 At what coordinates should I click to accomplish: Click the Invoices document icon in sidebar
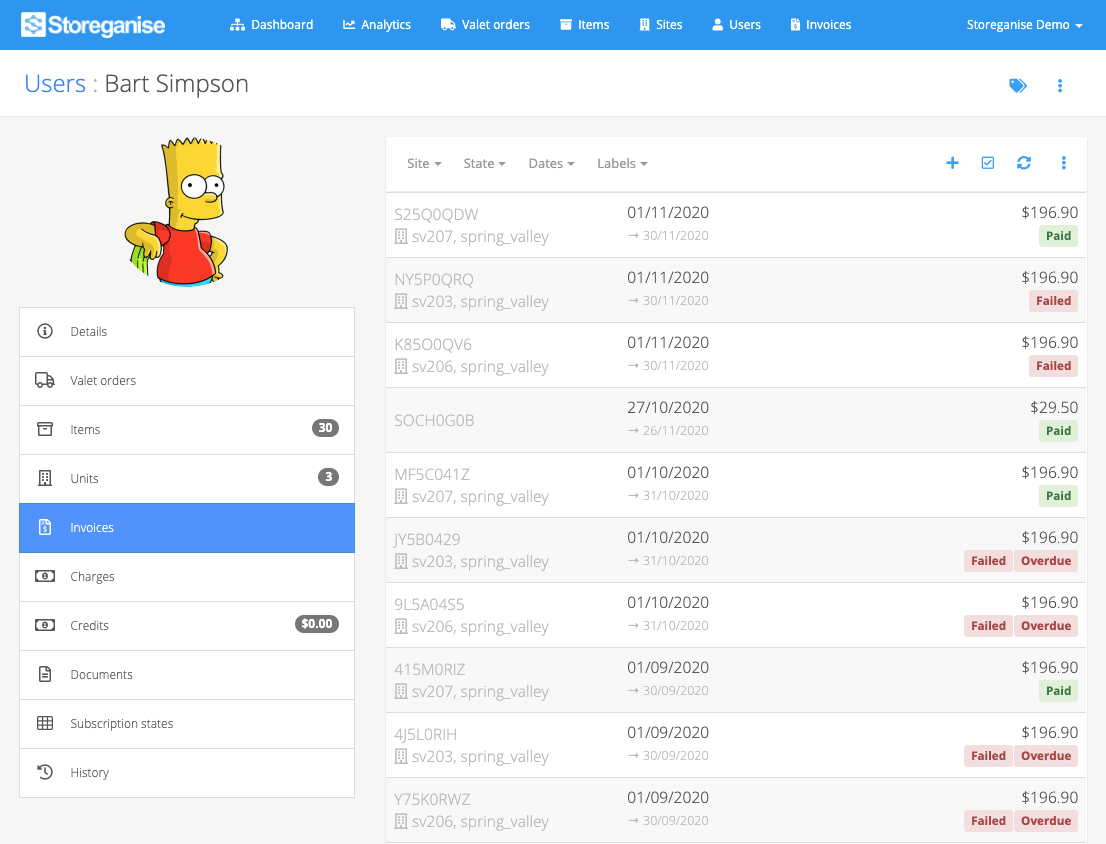pos(44,527)
